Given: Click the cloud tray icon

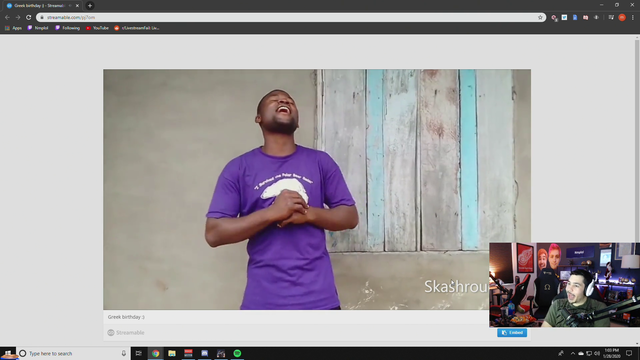Looking at the screenshot, I should [581, 353].
